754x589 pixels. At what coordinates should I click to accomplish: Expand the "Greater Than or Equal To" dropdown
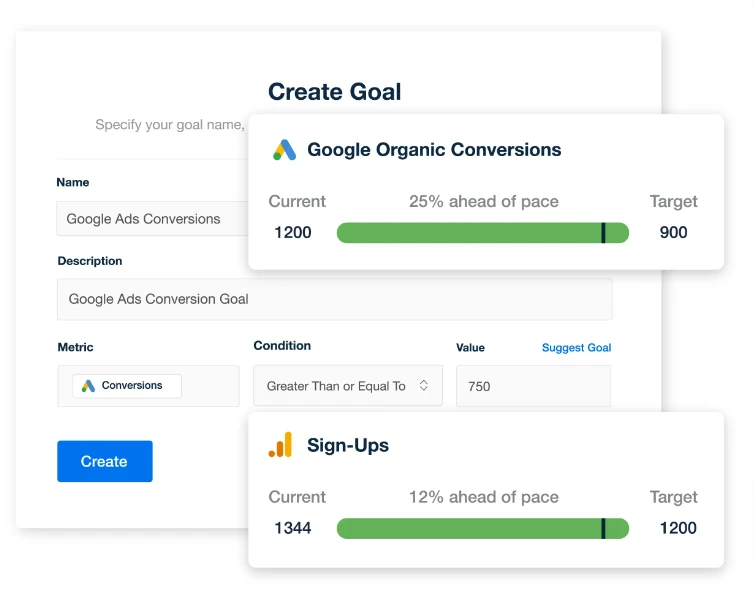pyautogui.click(x=347, y=386)
